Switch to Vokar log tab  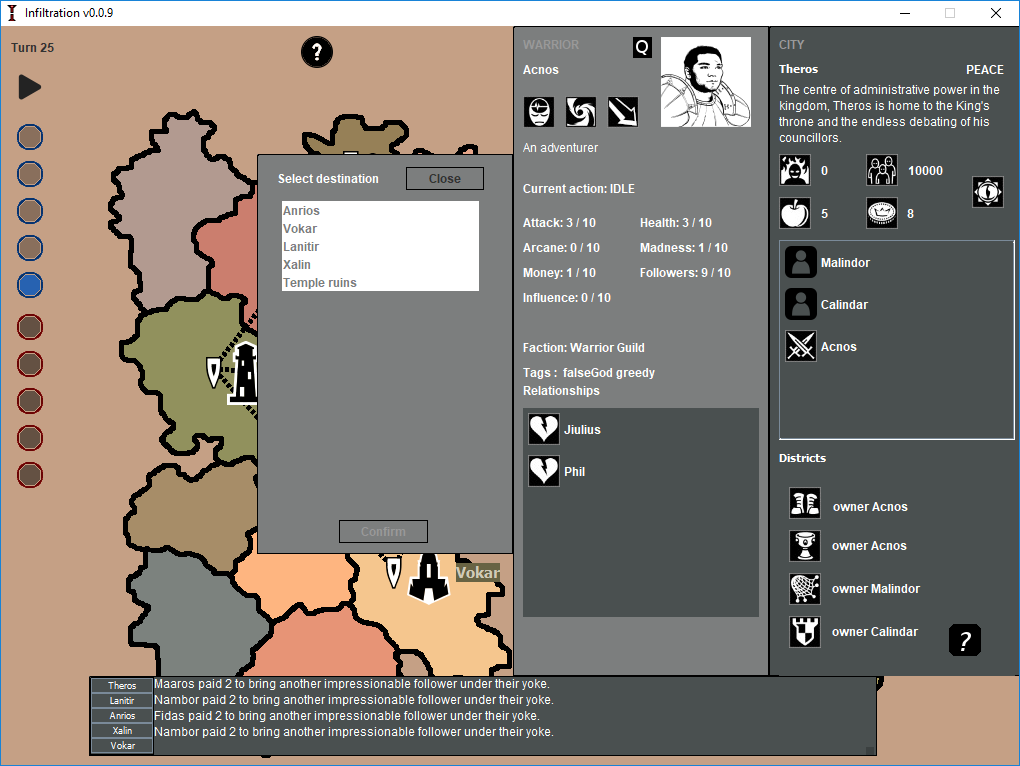click(122, 745)
